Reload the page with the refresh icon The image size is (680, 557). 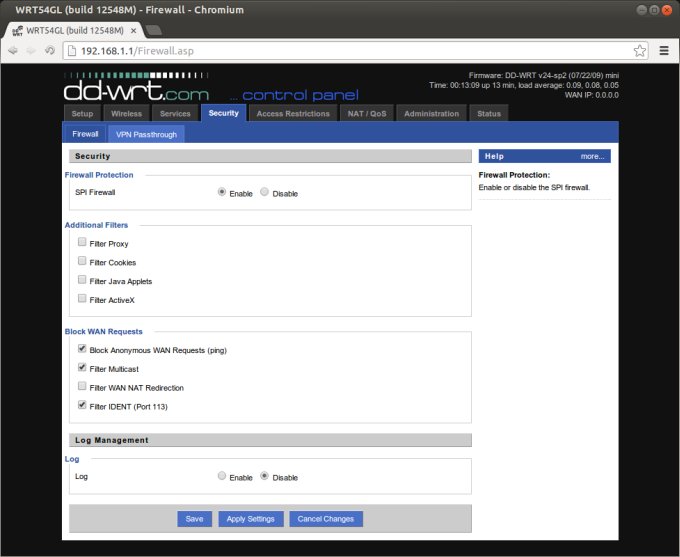(49, 50)
